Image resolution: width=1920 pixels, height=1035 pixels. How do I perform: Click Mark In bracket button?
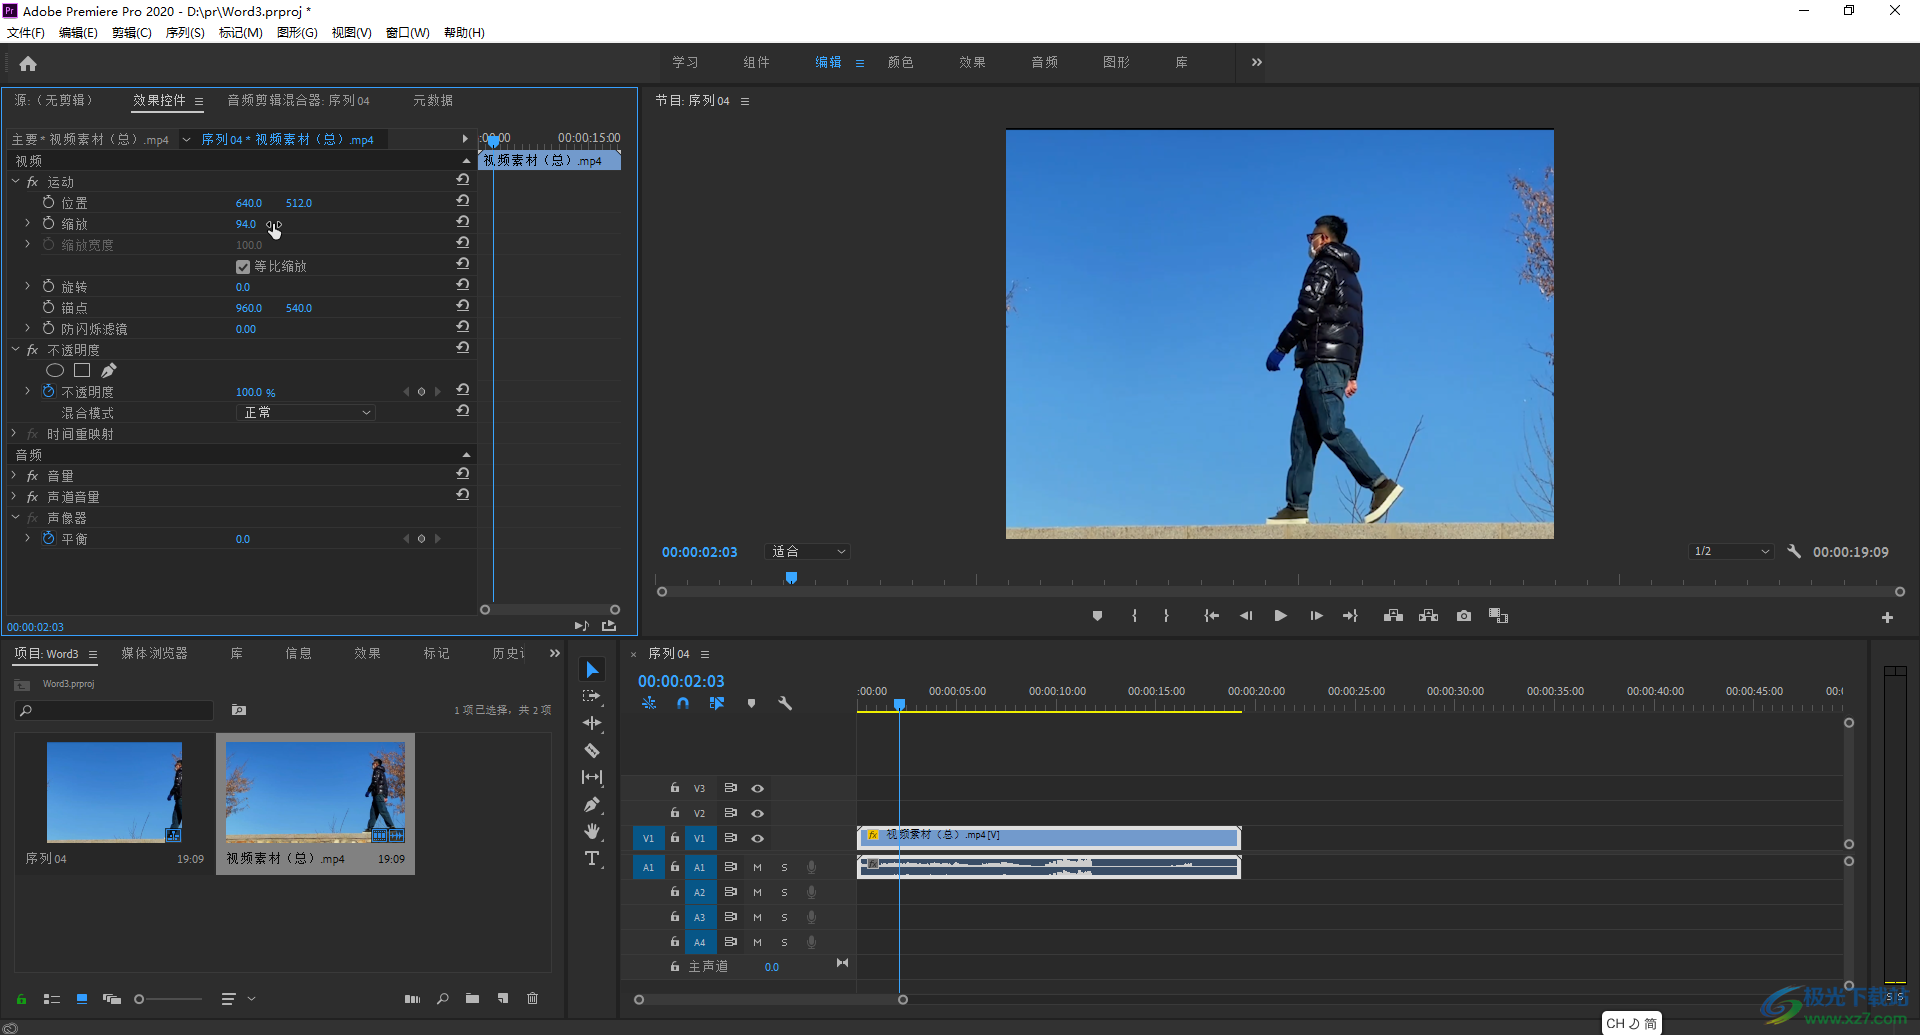point(1134,616)
